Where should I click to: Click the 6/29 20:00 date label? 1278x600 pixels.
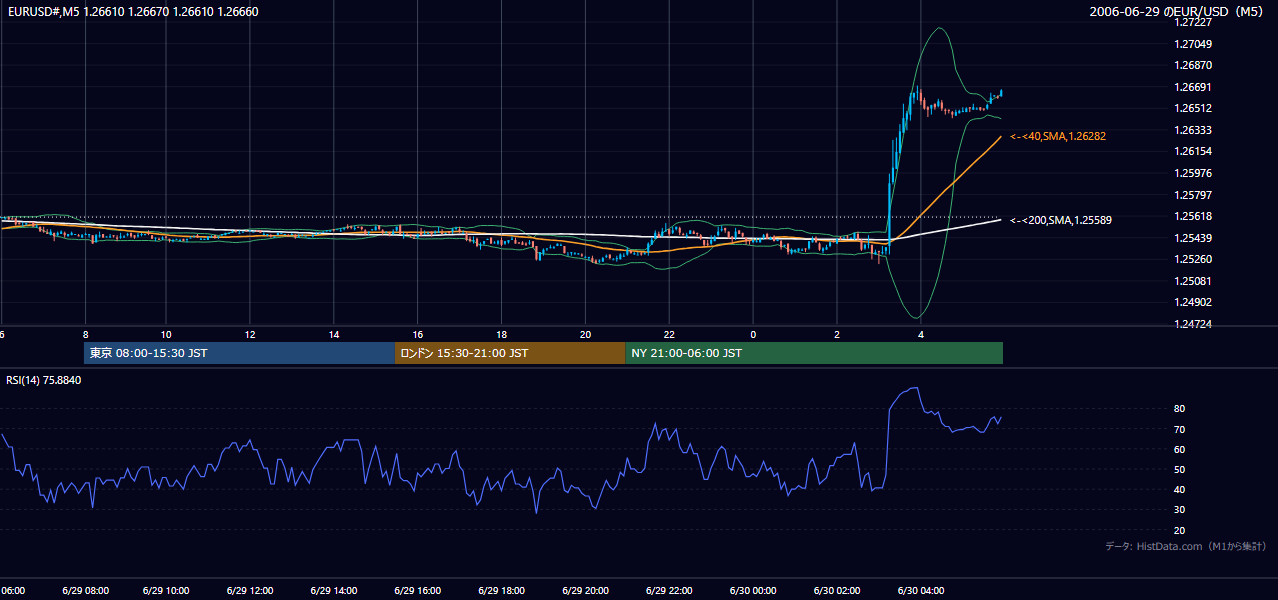[585, 590]
